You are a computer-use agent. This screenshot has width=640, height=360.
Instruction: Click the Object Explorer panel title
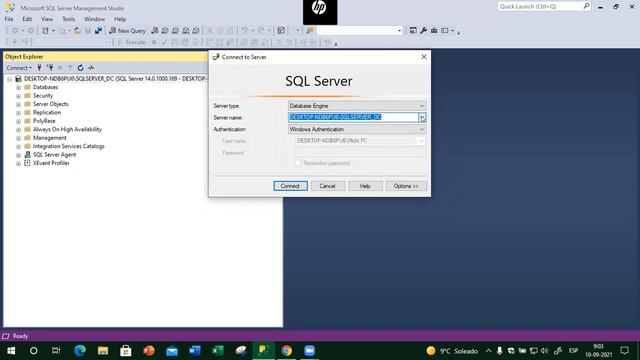click(x=24, y=57)
